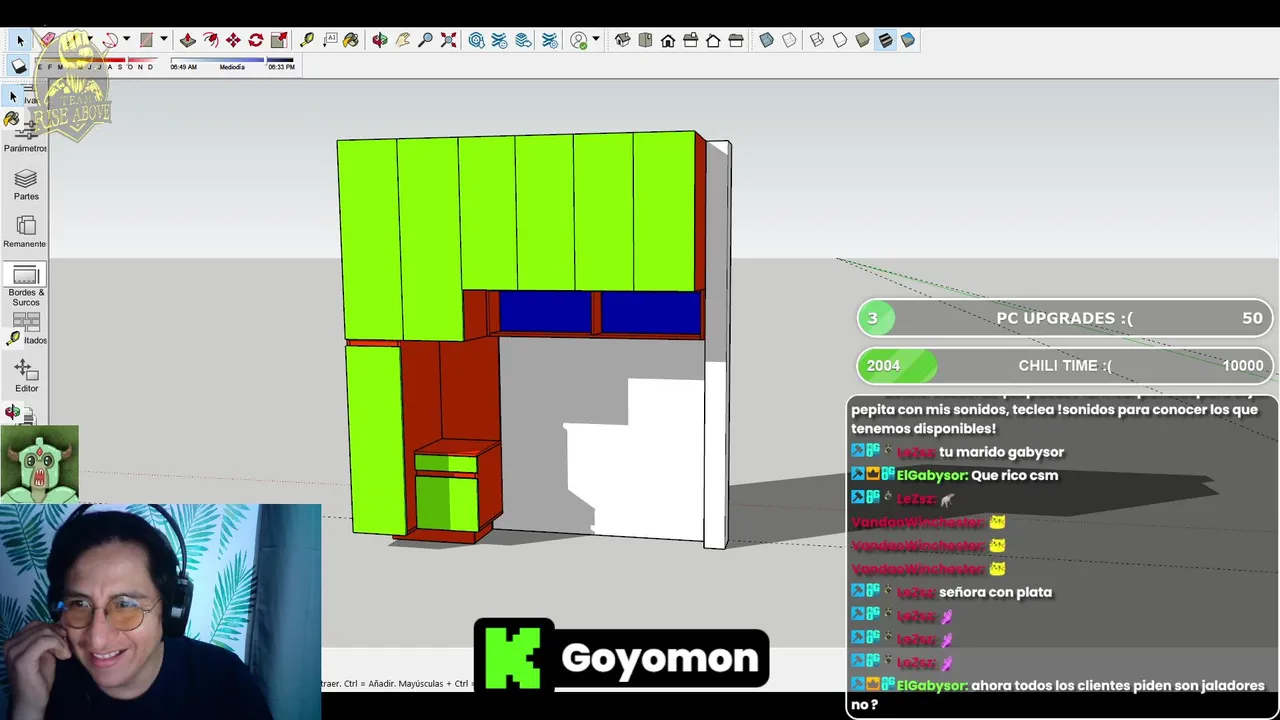Click the 'señora con plata' chat message

[995, 592]
